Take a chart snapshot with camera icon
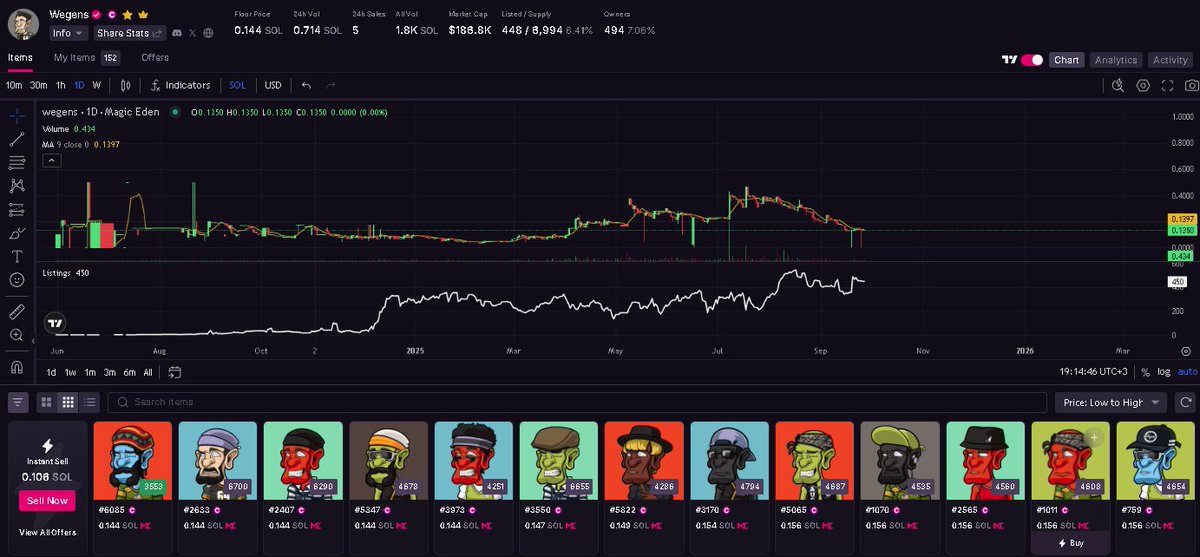This screenshot has height=557, width=1200. [1190, 86]
